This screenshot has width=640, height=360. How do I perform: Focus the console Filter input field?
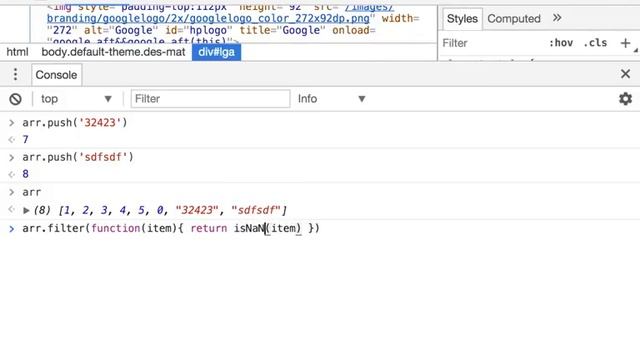(210, 99)
